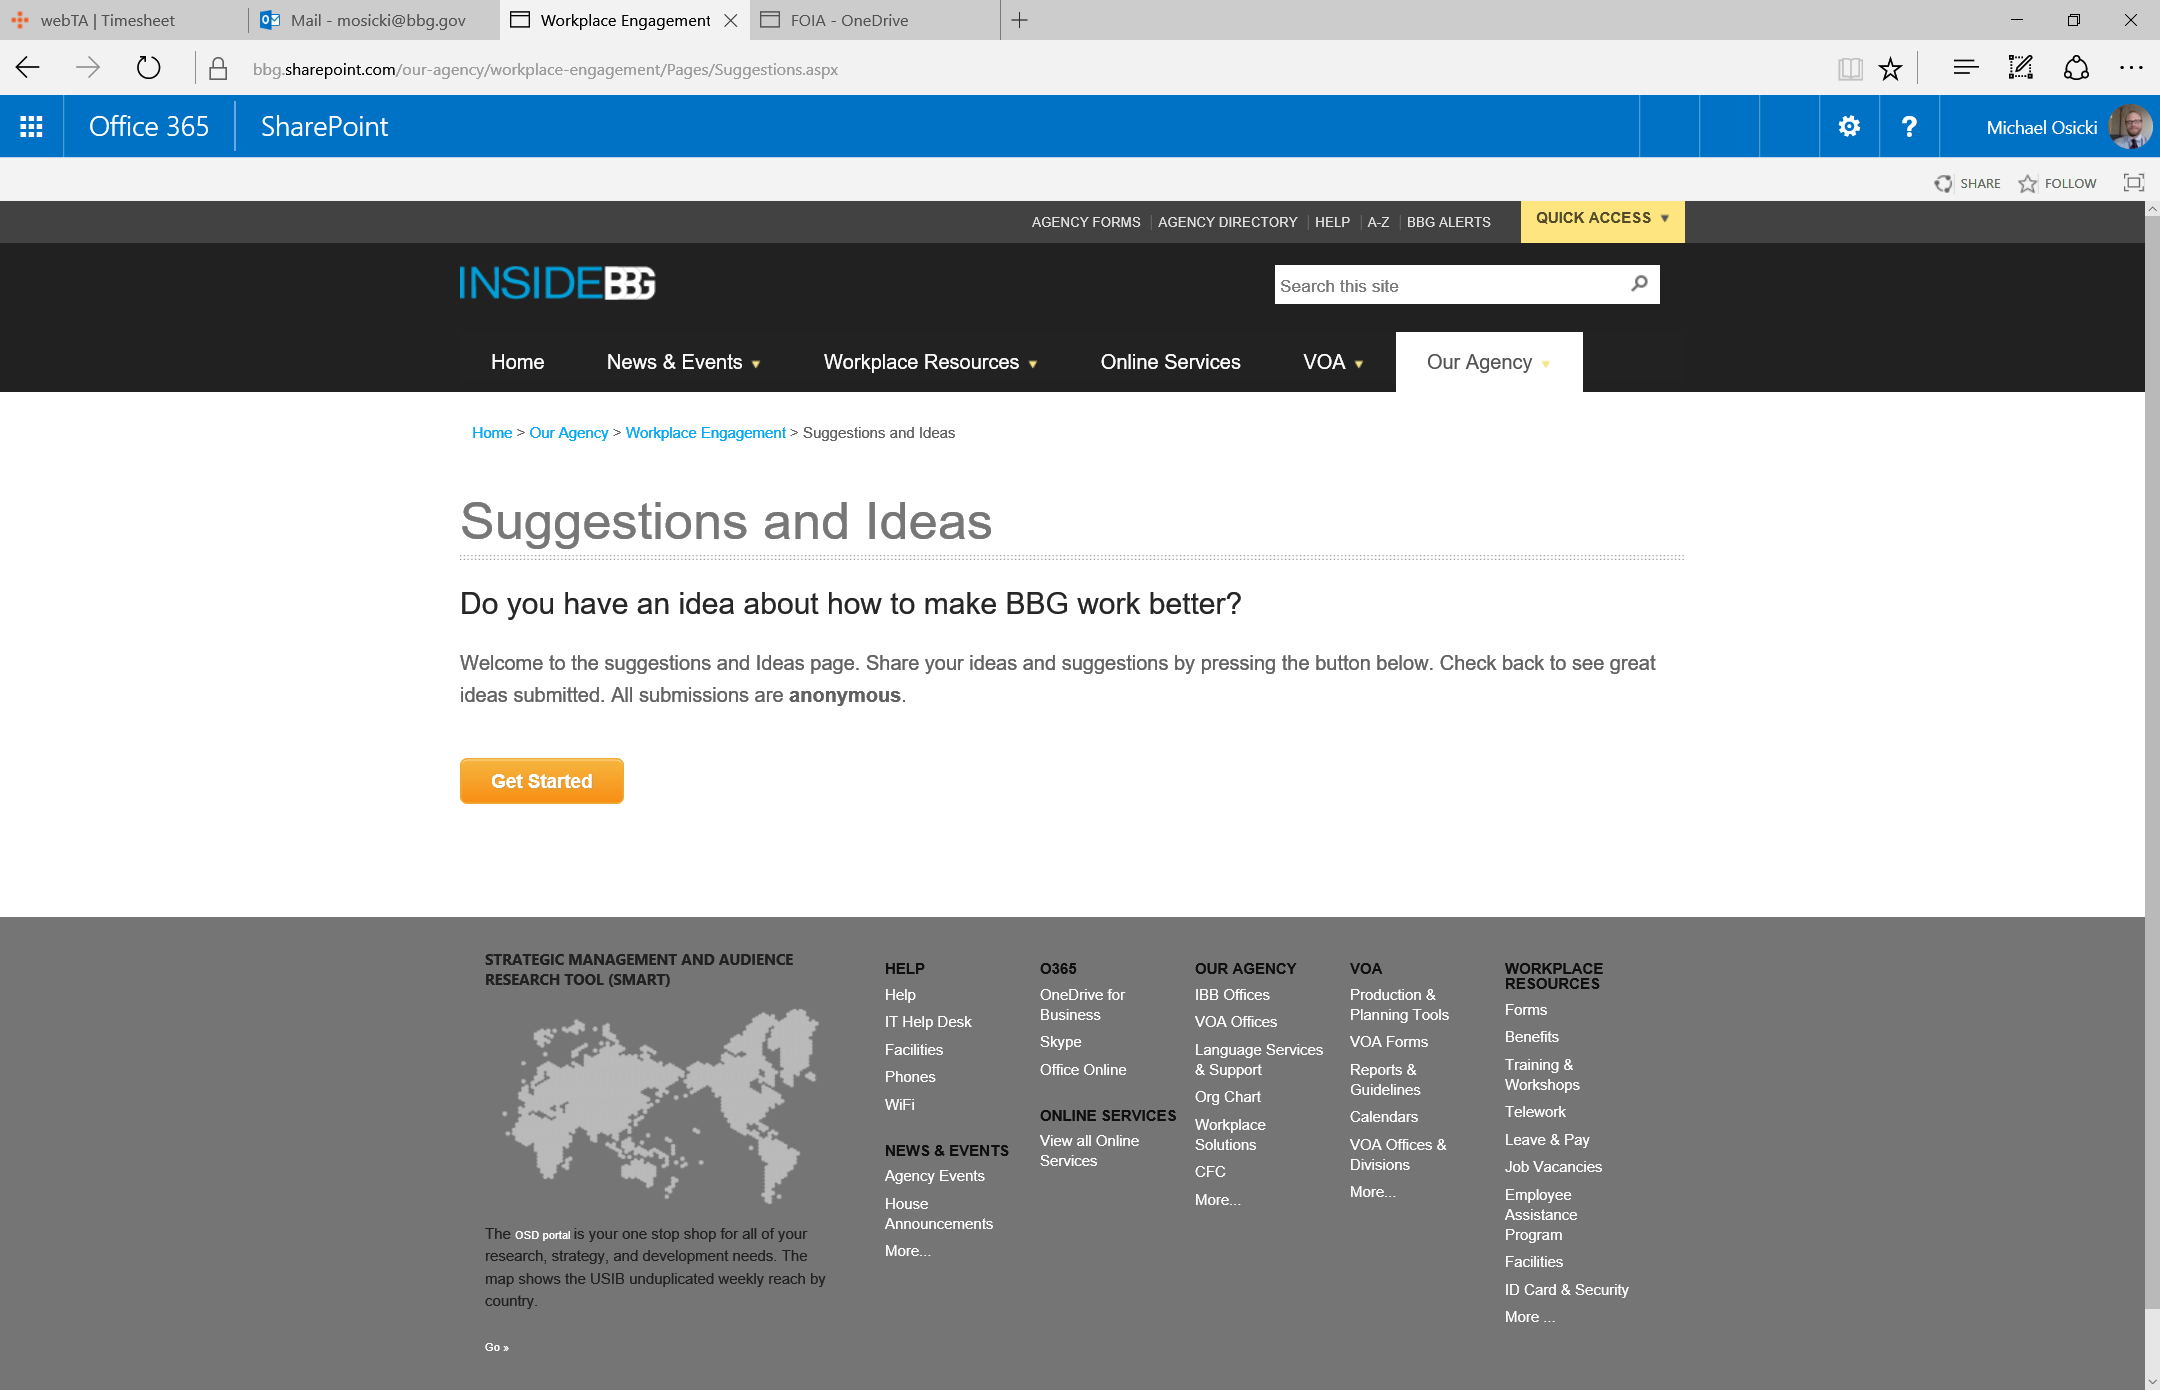Follow this site with FOLLOW star

[x=2028, y=184]
